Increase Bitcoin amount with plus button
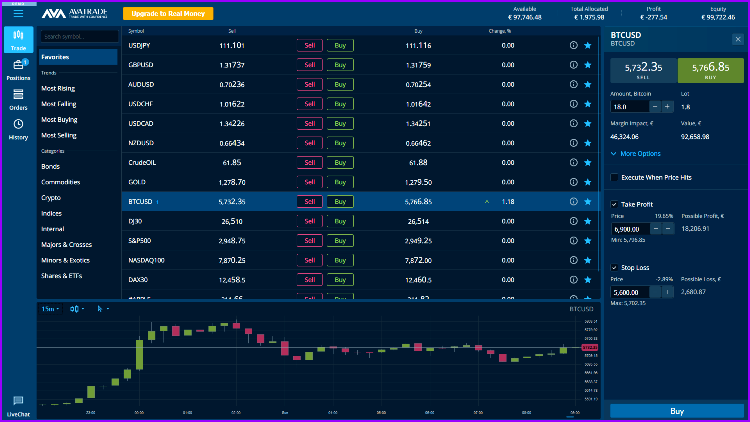750x422 pixels. (x=667, y=107)
